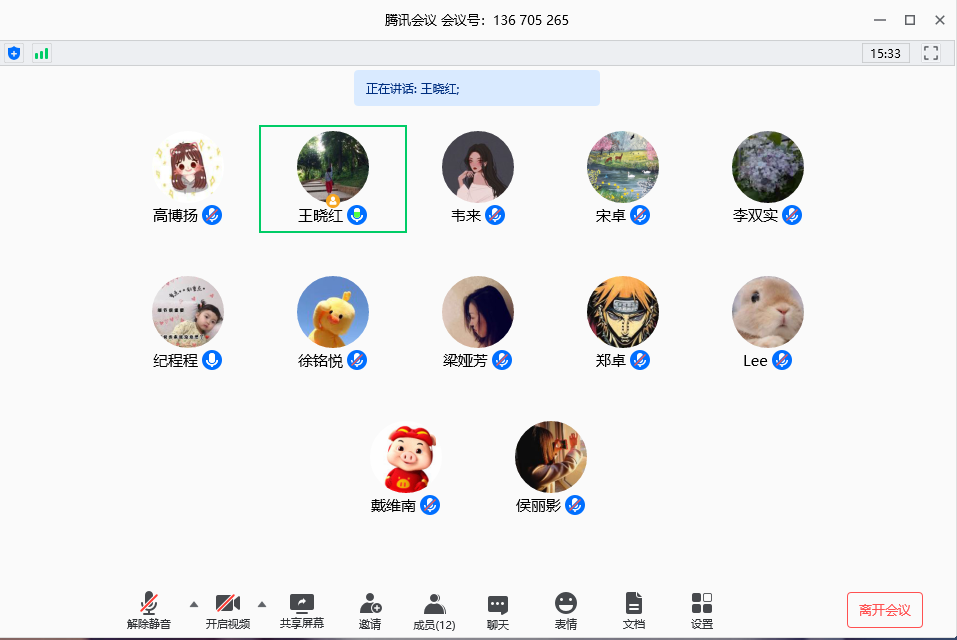957x640 pixels.
Task: Open the Share Screen (共享屏幕) tool
Action: [301, 610]
